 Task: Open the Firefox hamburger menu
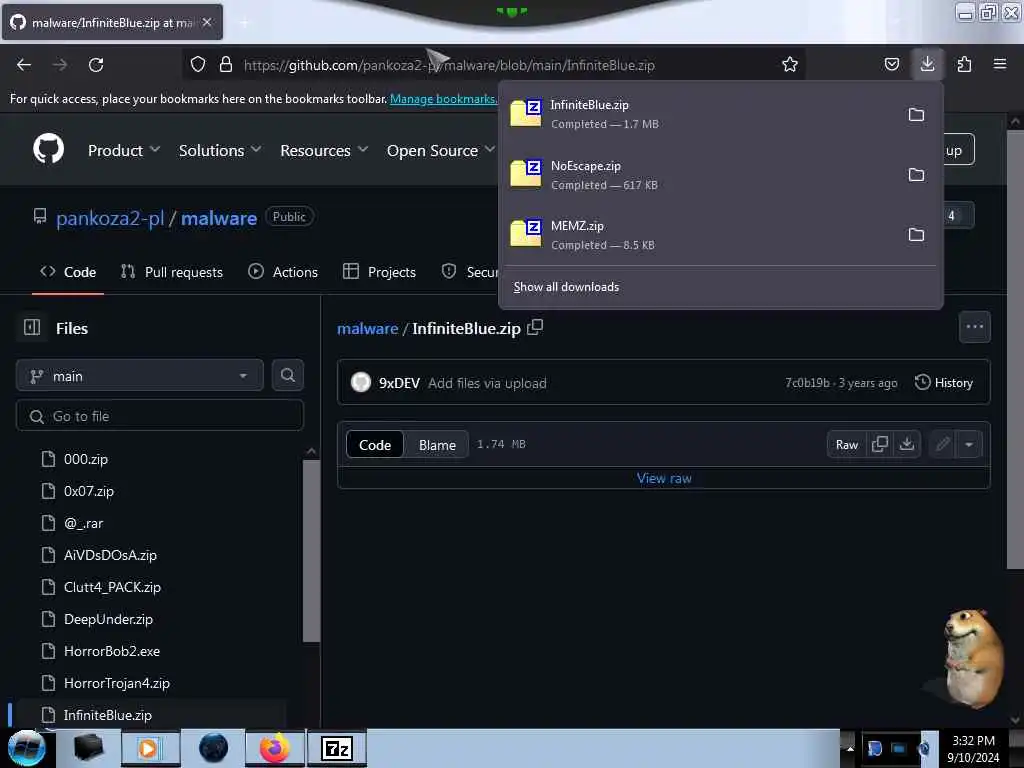(1000, 65)
